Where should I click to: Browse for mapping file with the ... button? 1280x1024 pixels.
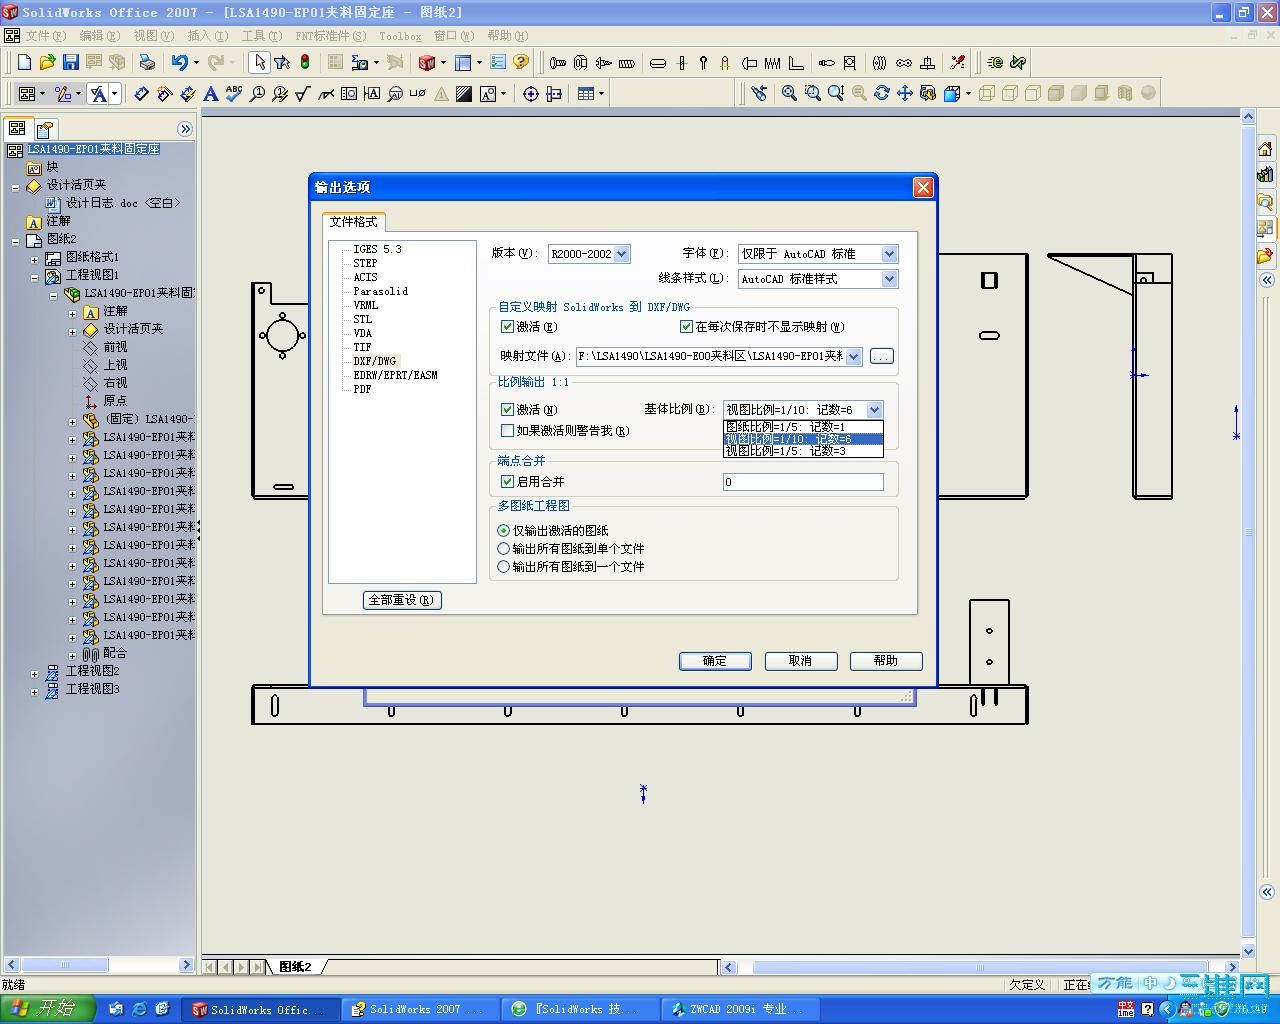tap(881, 357)
